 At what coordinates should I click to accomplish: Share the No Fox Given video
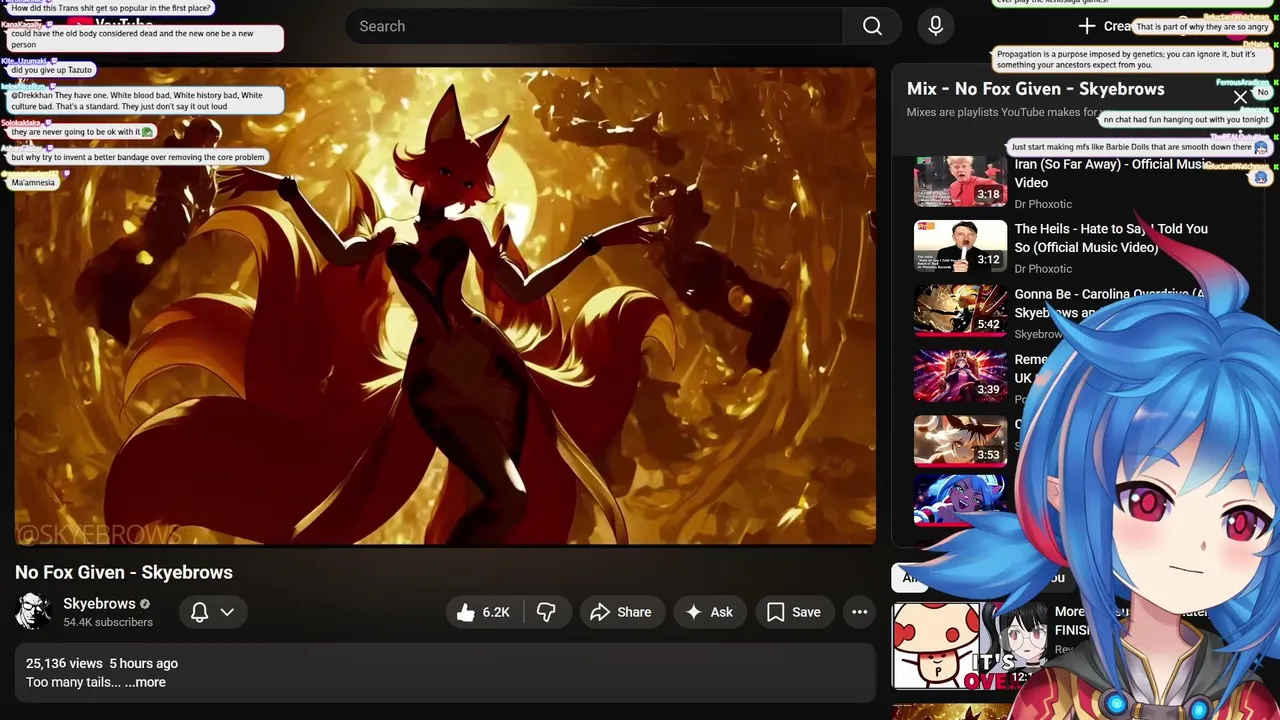point(621,613)
